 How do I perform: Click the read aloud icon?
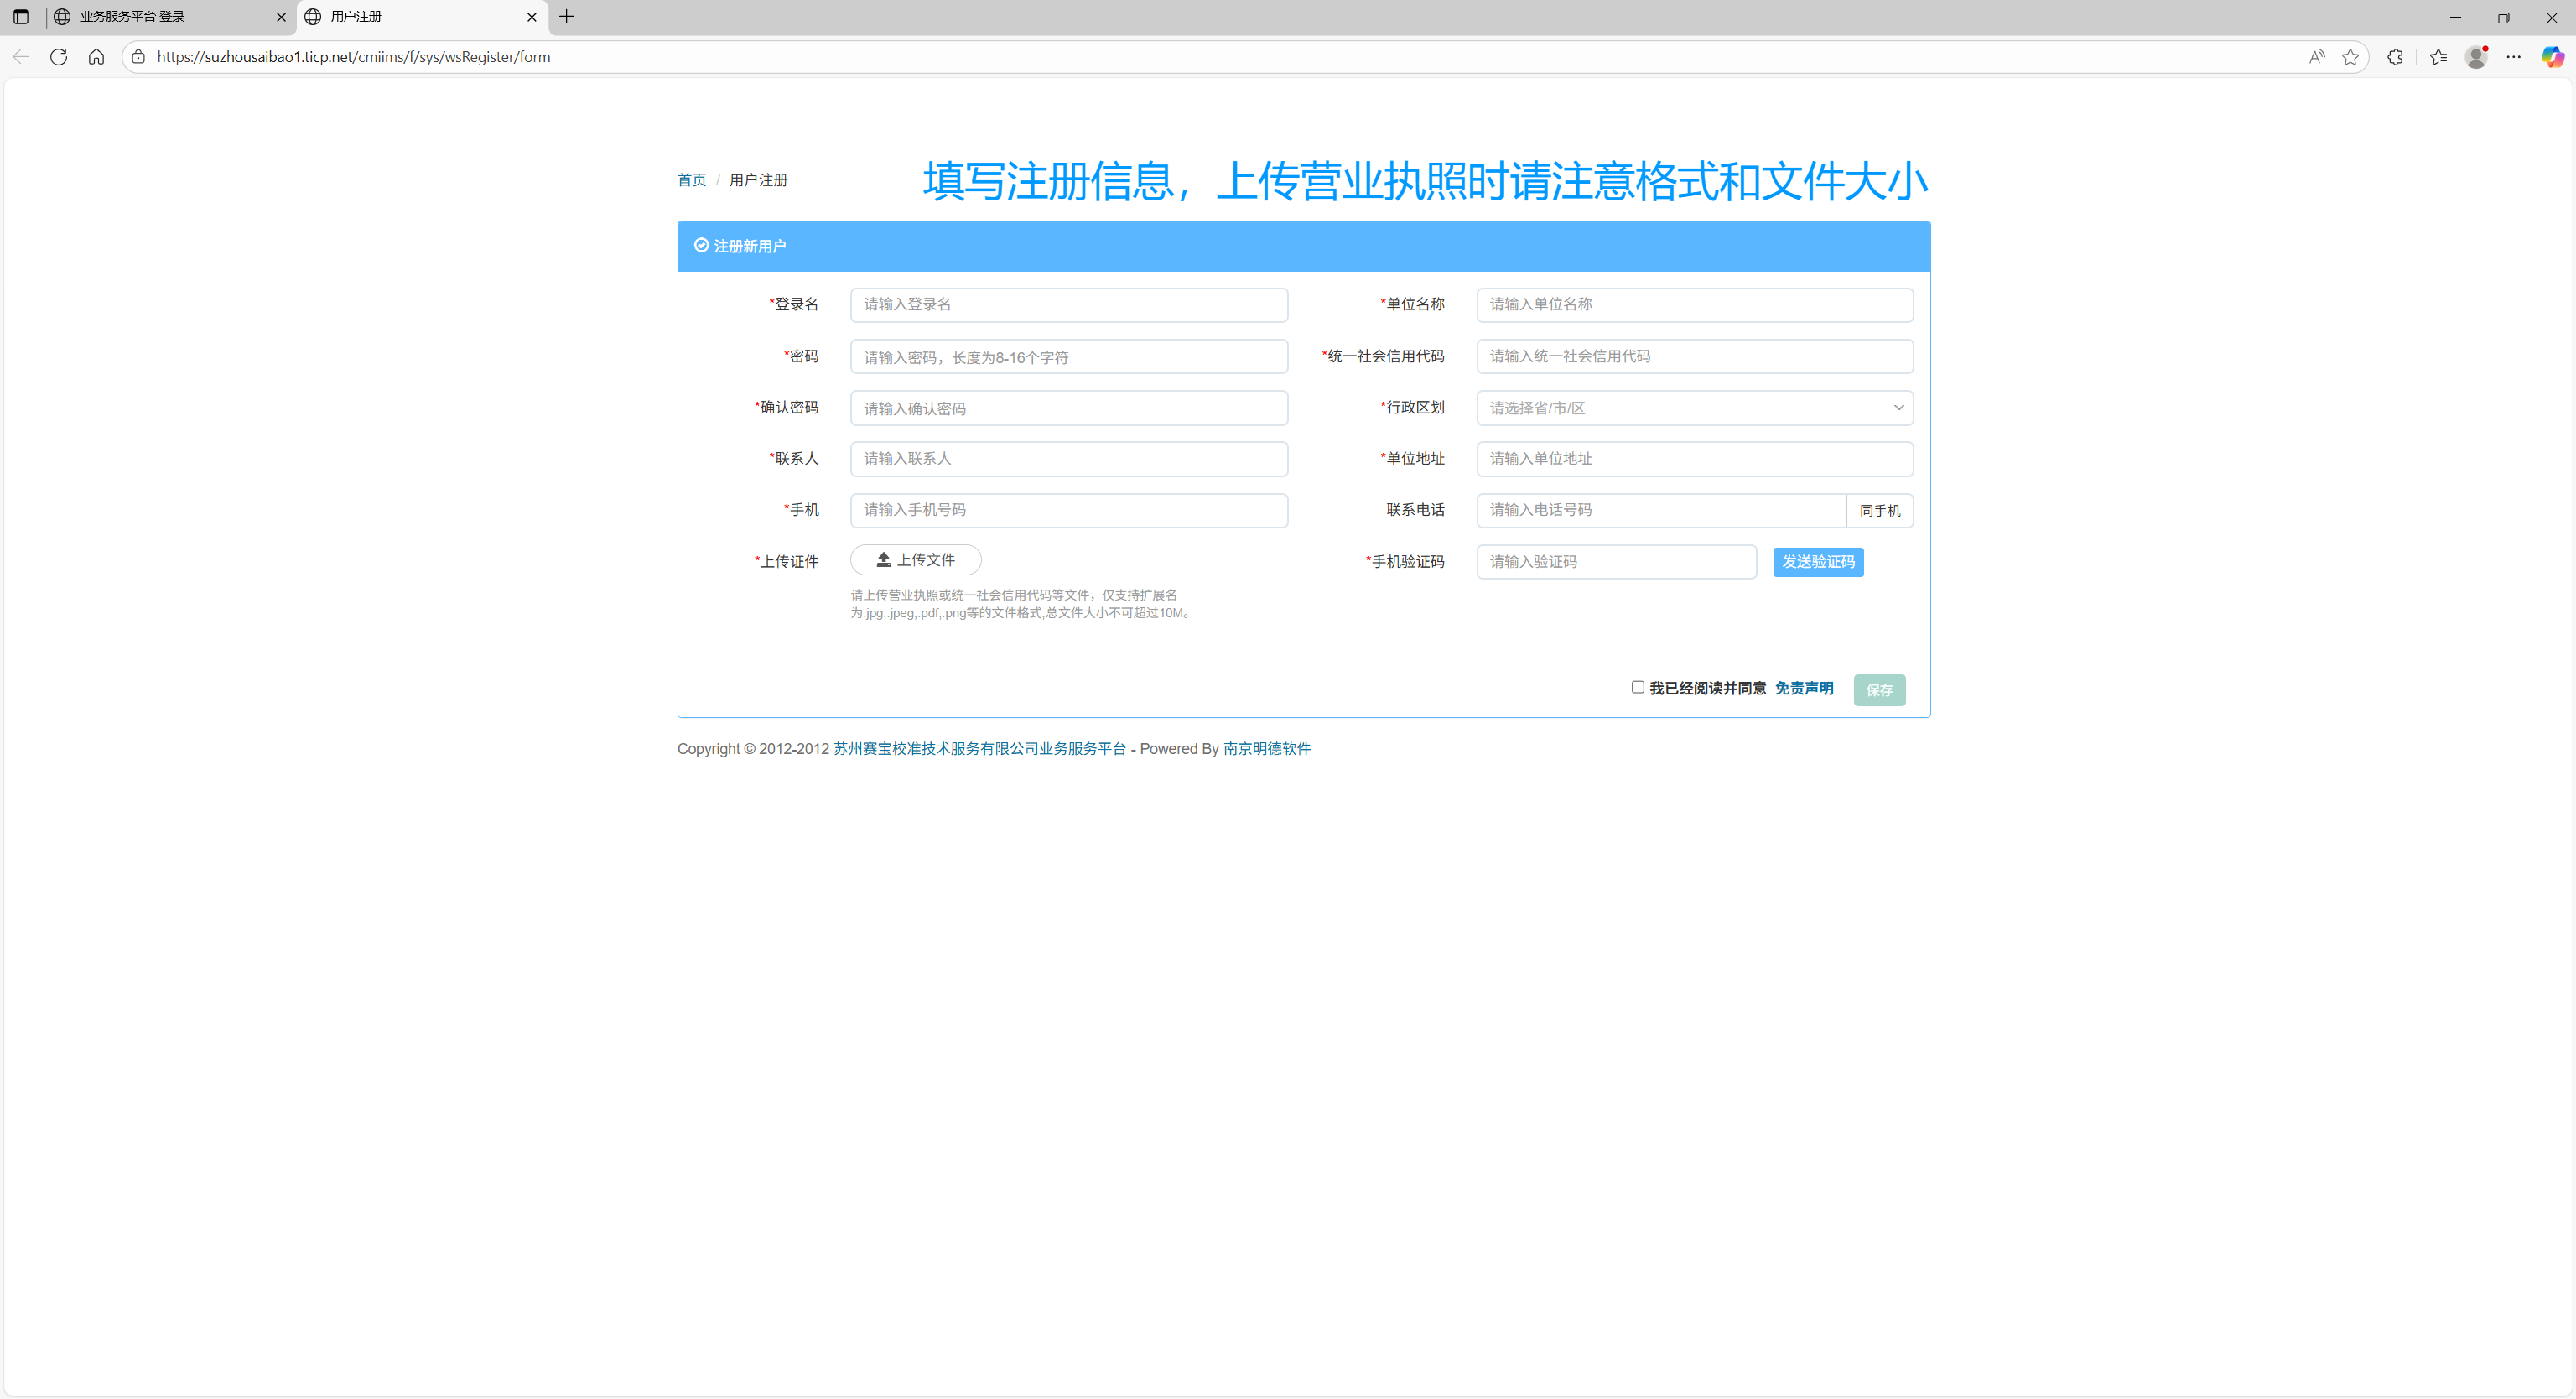point(2316,57)
